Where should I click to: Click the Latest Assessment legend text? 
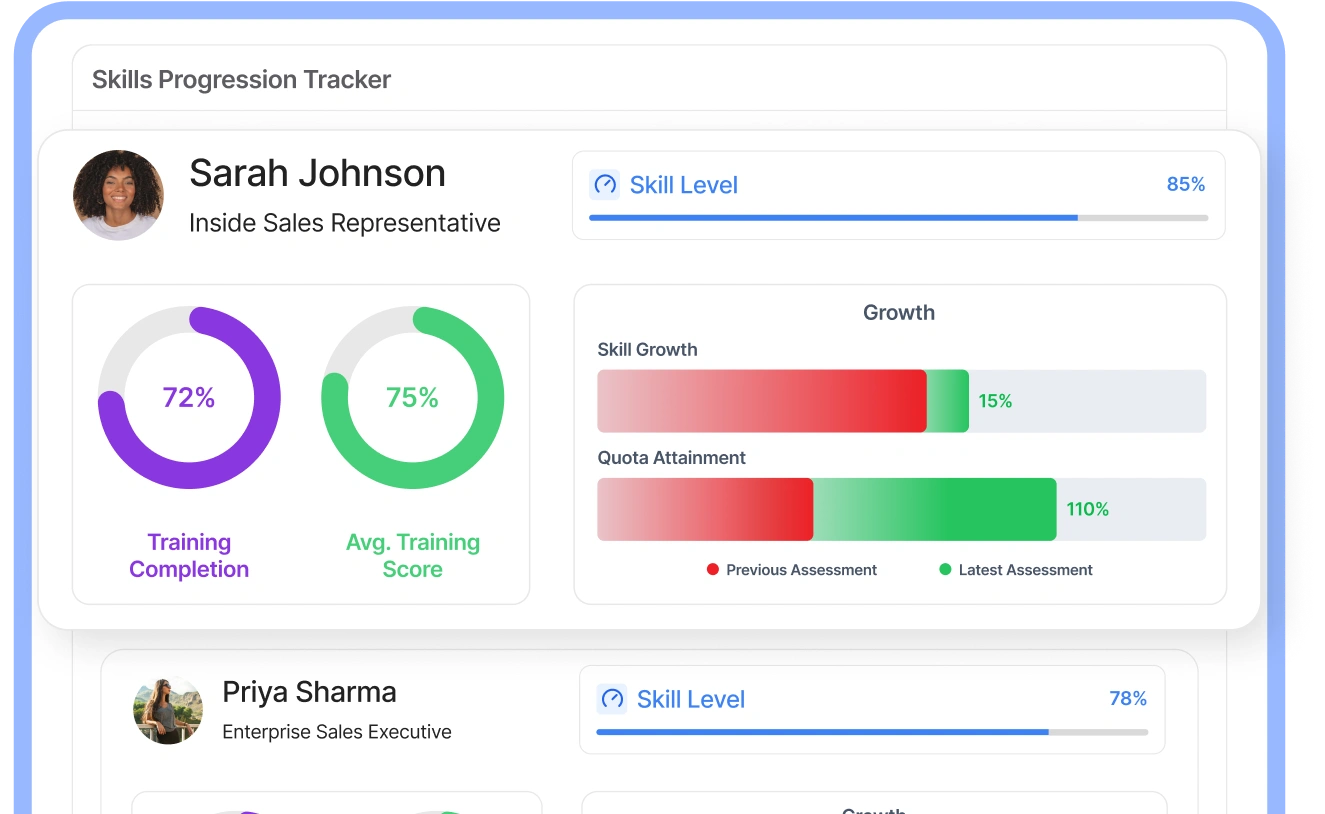pyautogui.click(x=1026, y=570)
